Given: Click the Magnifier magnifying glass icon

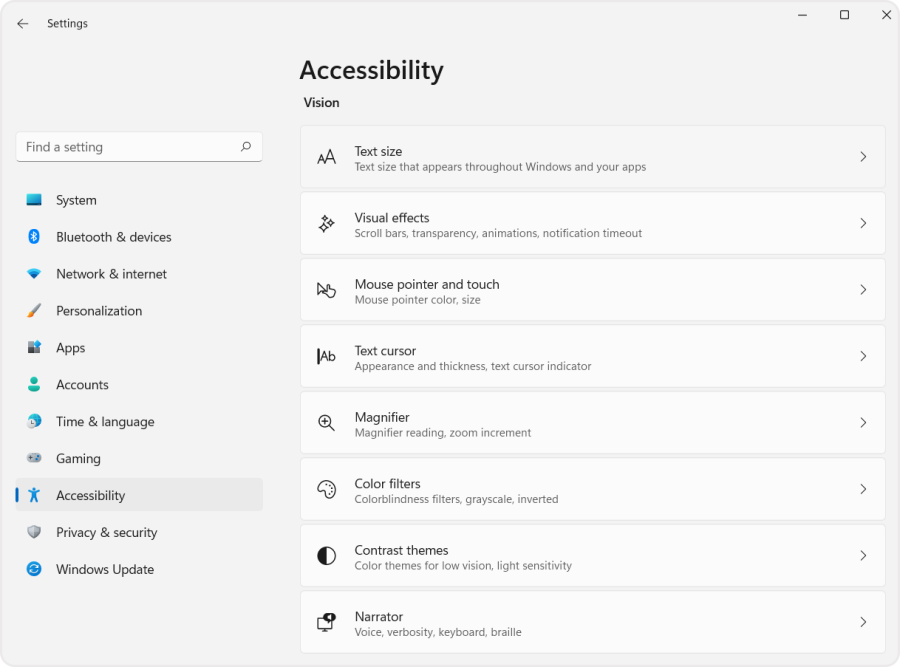Looking at the screenshot, I should click(x=326, y=422).
